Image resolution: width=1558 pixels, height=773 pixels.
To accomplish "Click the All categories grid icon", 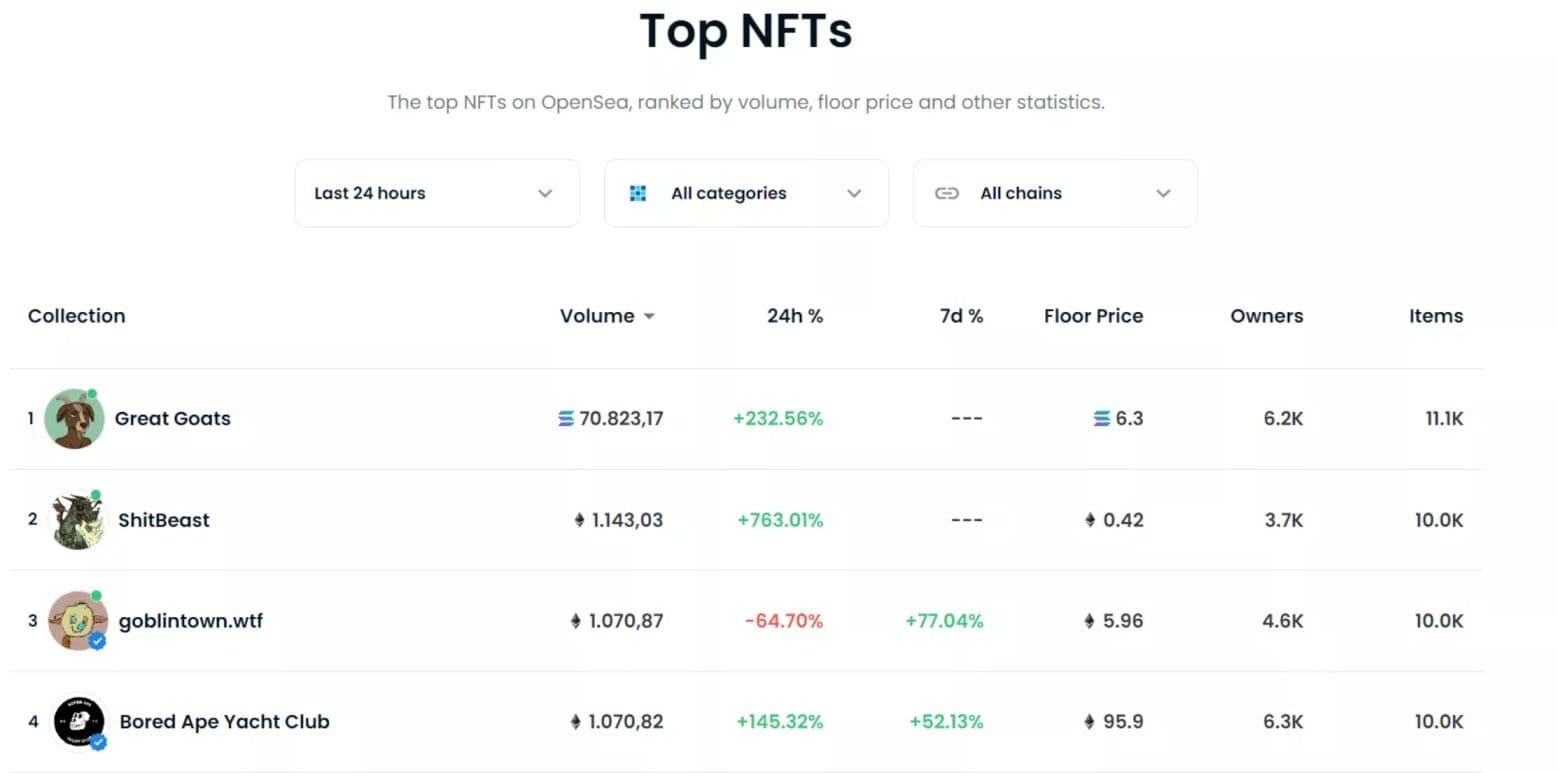I will (x=638, y=193).
